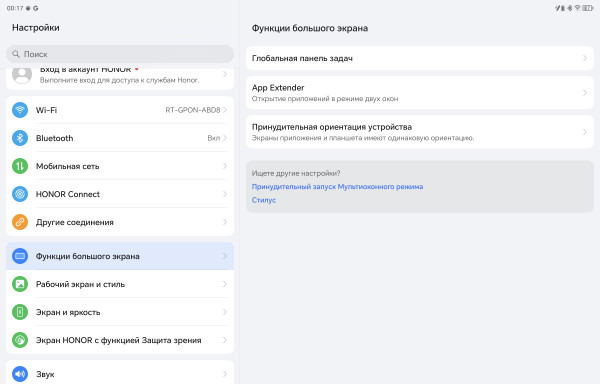600x384 pixels.
Task: Tap the Вкл Bluetooth status text
Action: click(214, 138)
